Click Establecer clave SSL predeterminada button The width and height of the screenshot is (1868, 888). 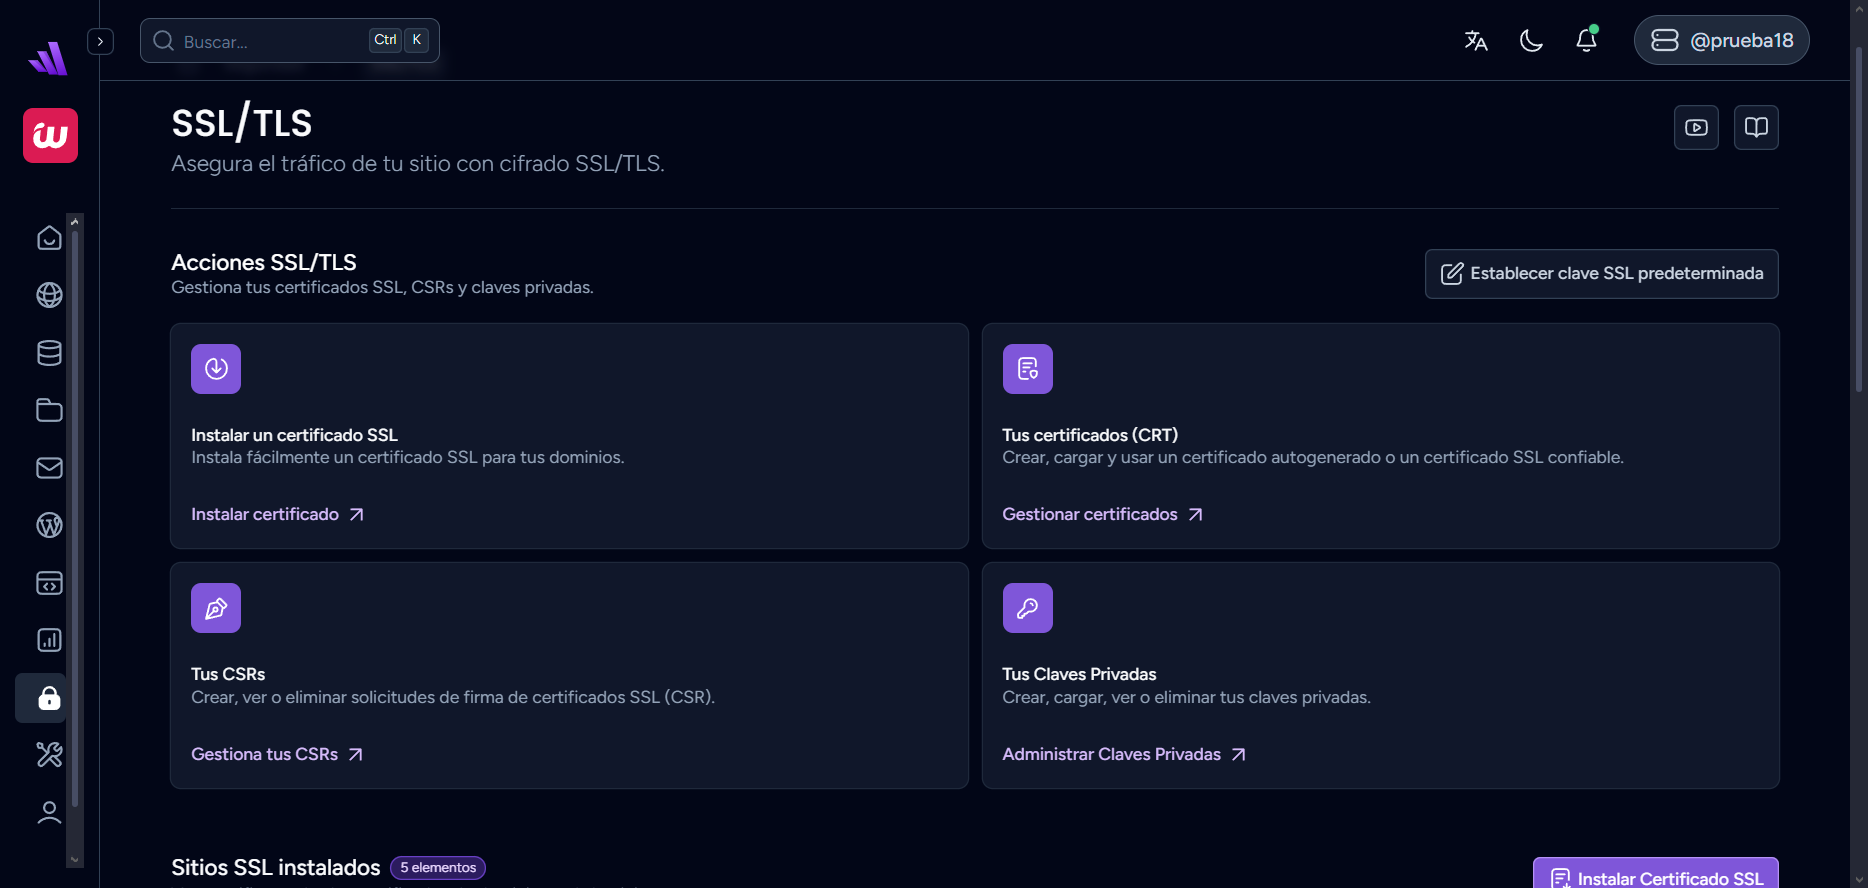1601,274
